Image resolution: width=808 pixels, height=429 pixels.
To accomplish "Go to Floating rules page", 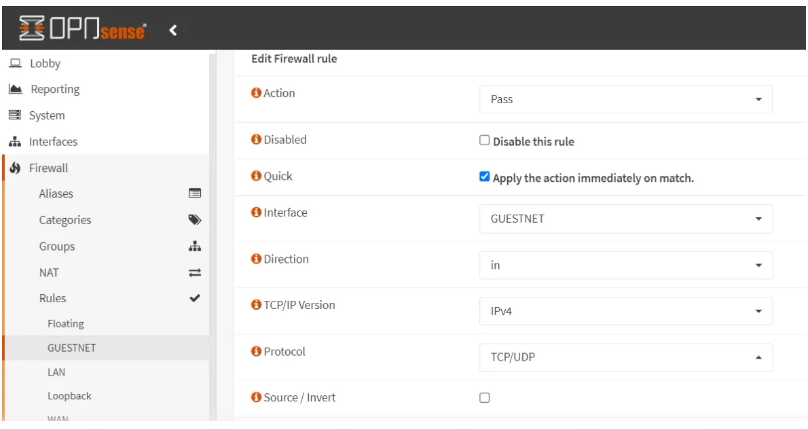I will tap(65, 323).
